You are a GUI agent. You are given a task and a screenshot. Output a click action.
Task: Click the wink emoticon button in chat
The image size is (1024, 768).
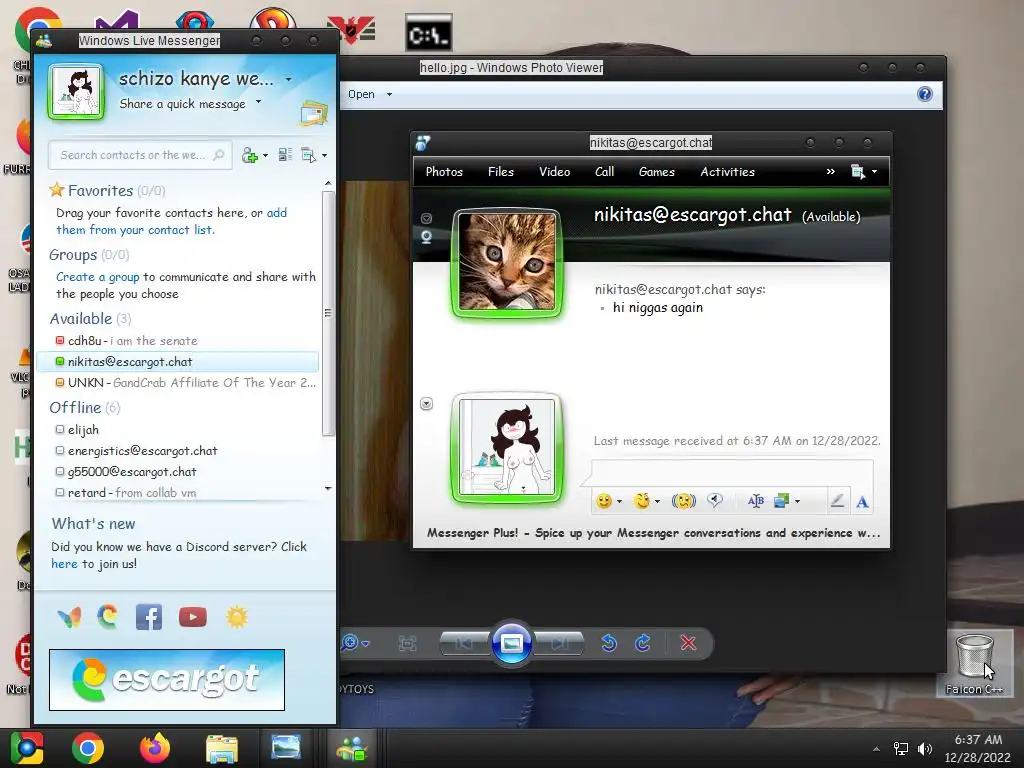click(642, 501)
